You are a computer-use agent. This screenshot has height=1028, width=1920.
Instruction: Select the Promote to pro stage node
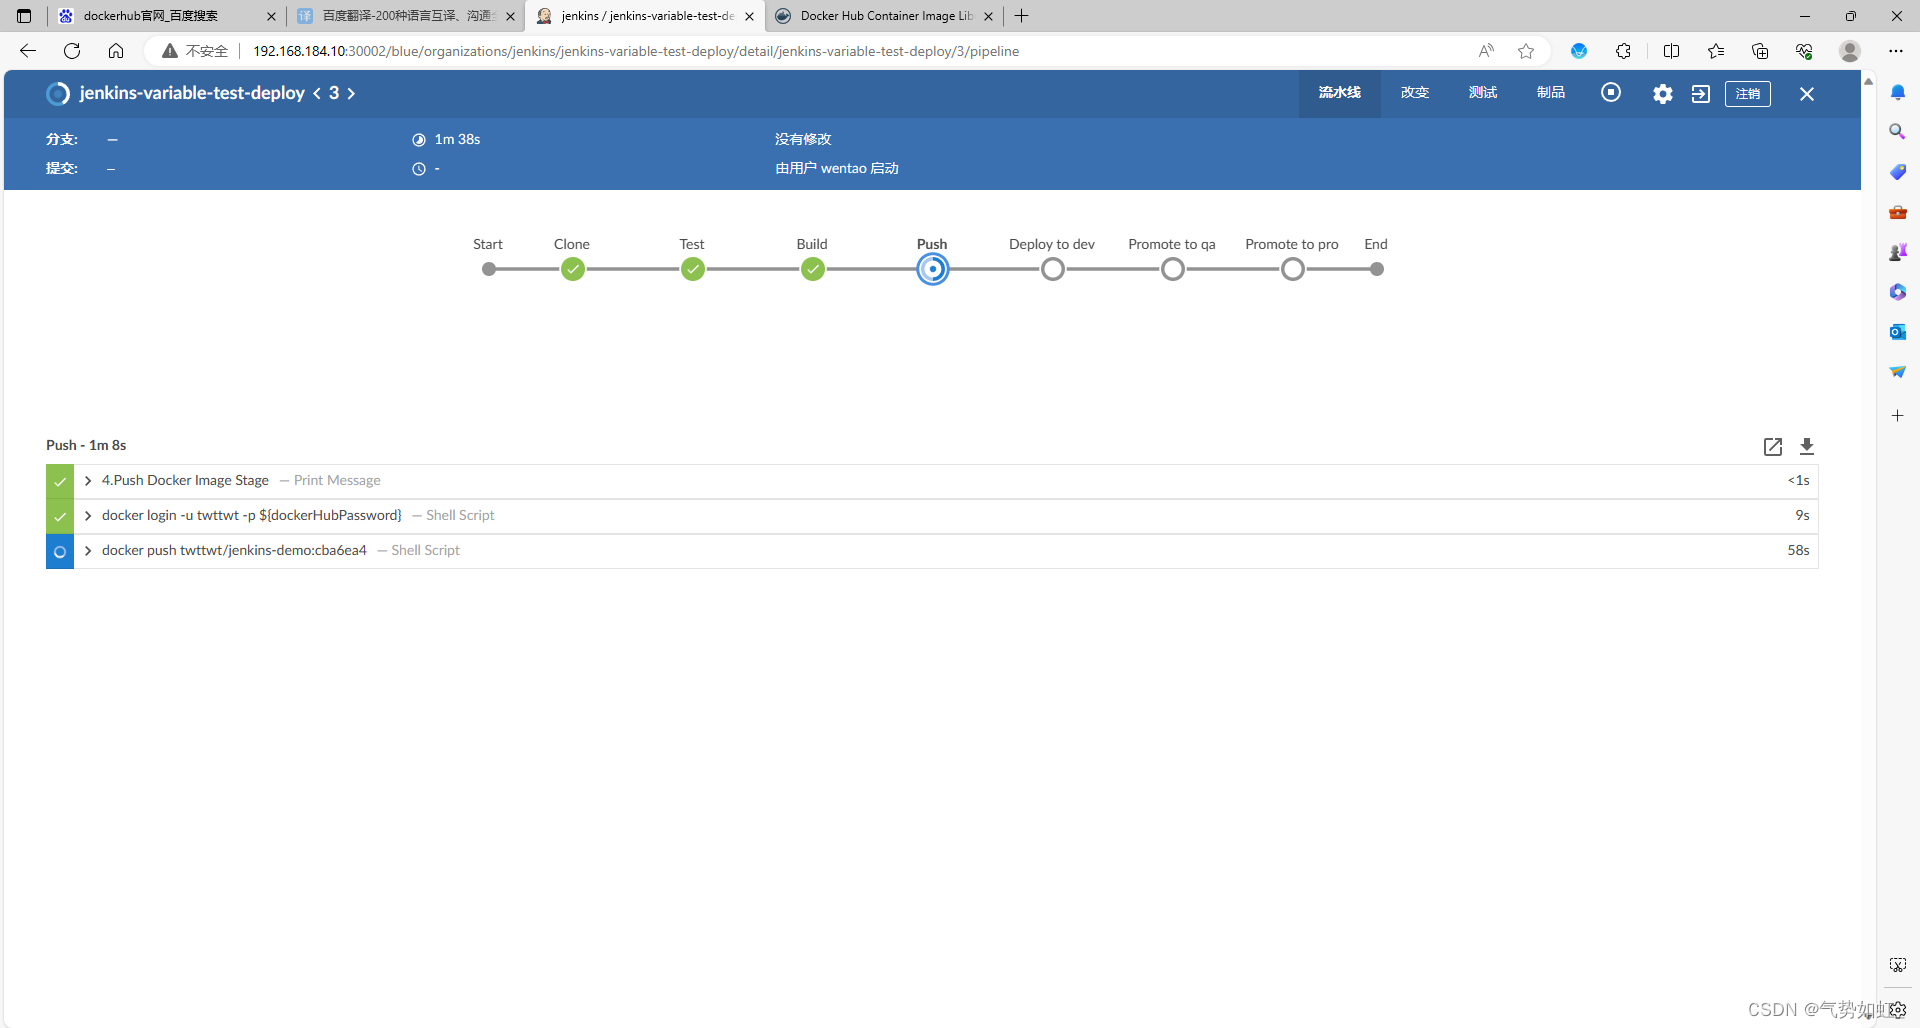(1292, 269)
